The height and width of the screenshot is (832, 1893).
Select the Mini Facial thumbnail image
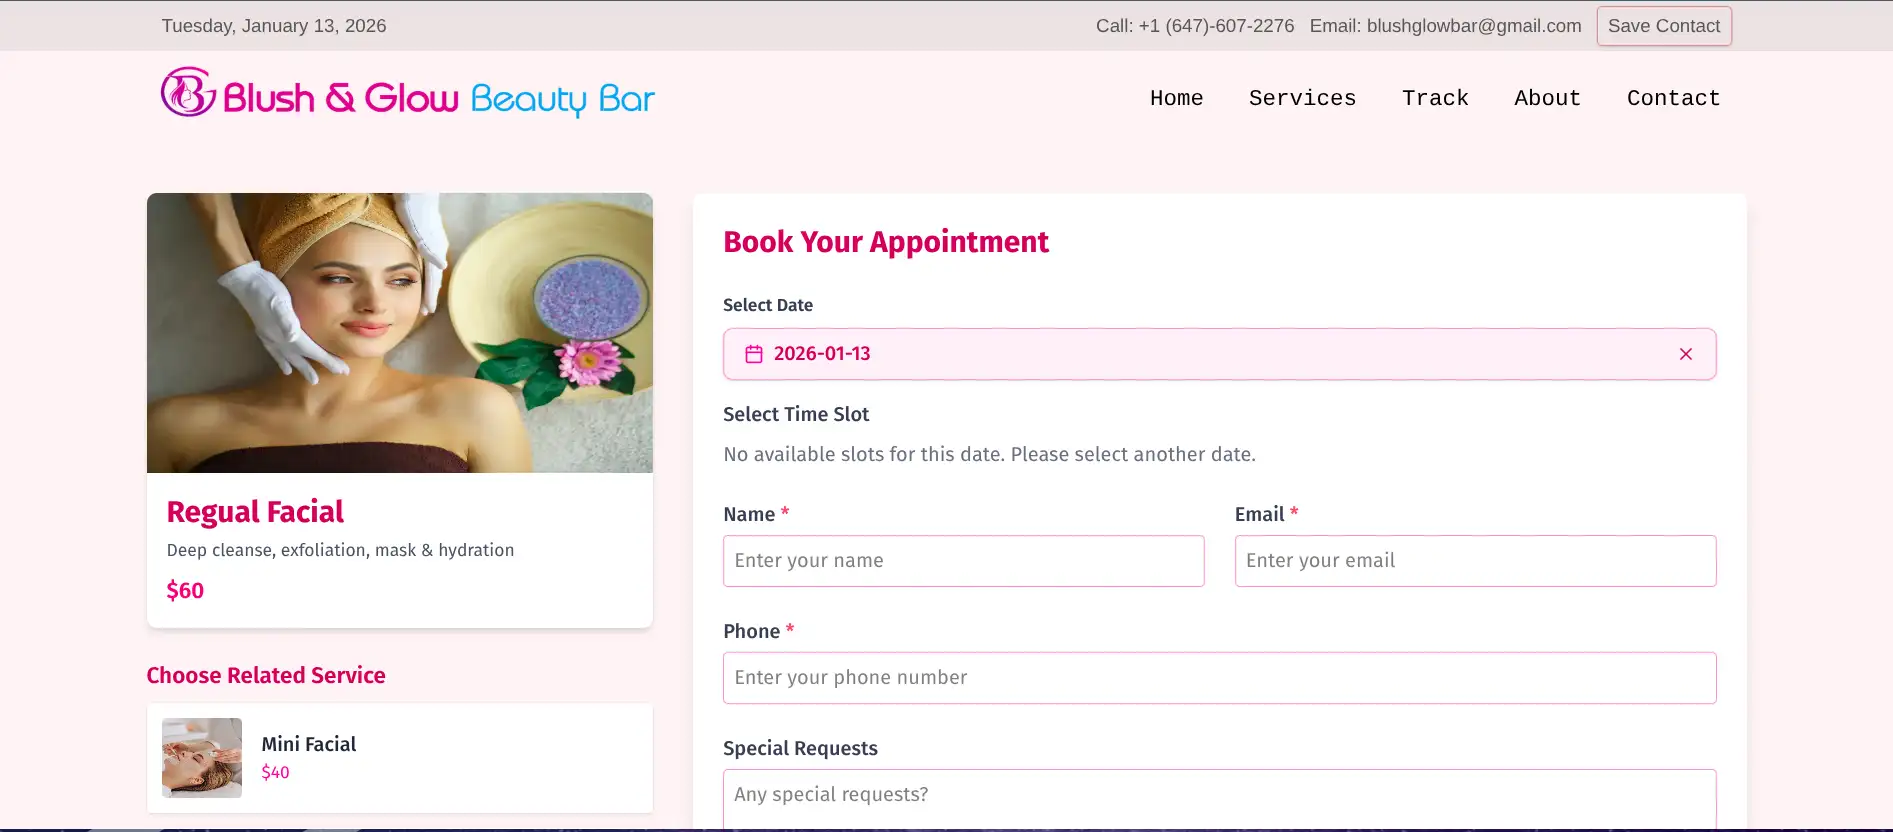(202, 758)
